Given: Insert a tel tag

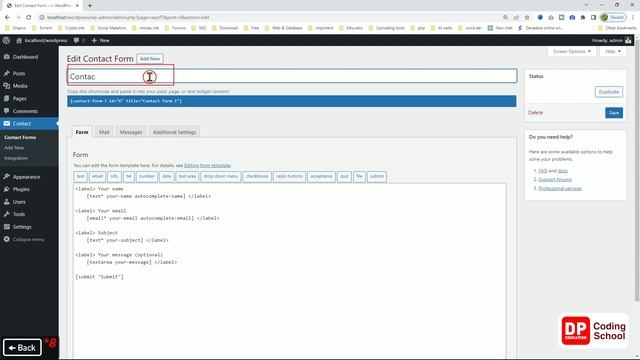Looking at the screenshot, I should pyautogui.click(x=129, y=176).
